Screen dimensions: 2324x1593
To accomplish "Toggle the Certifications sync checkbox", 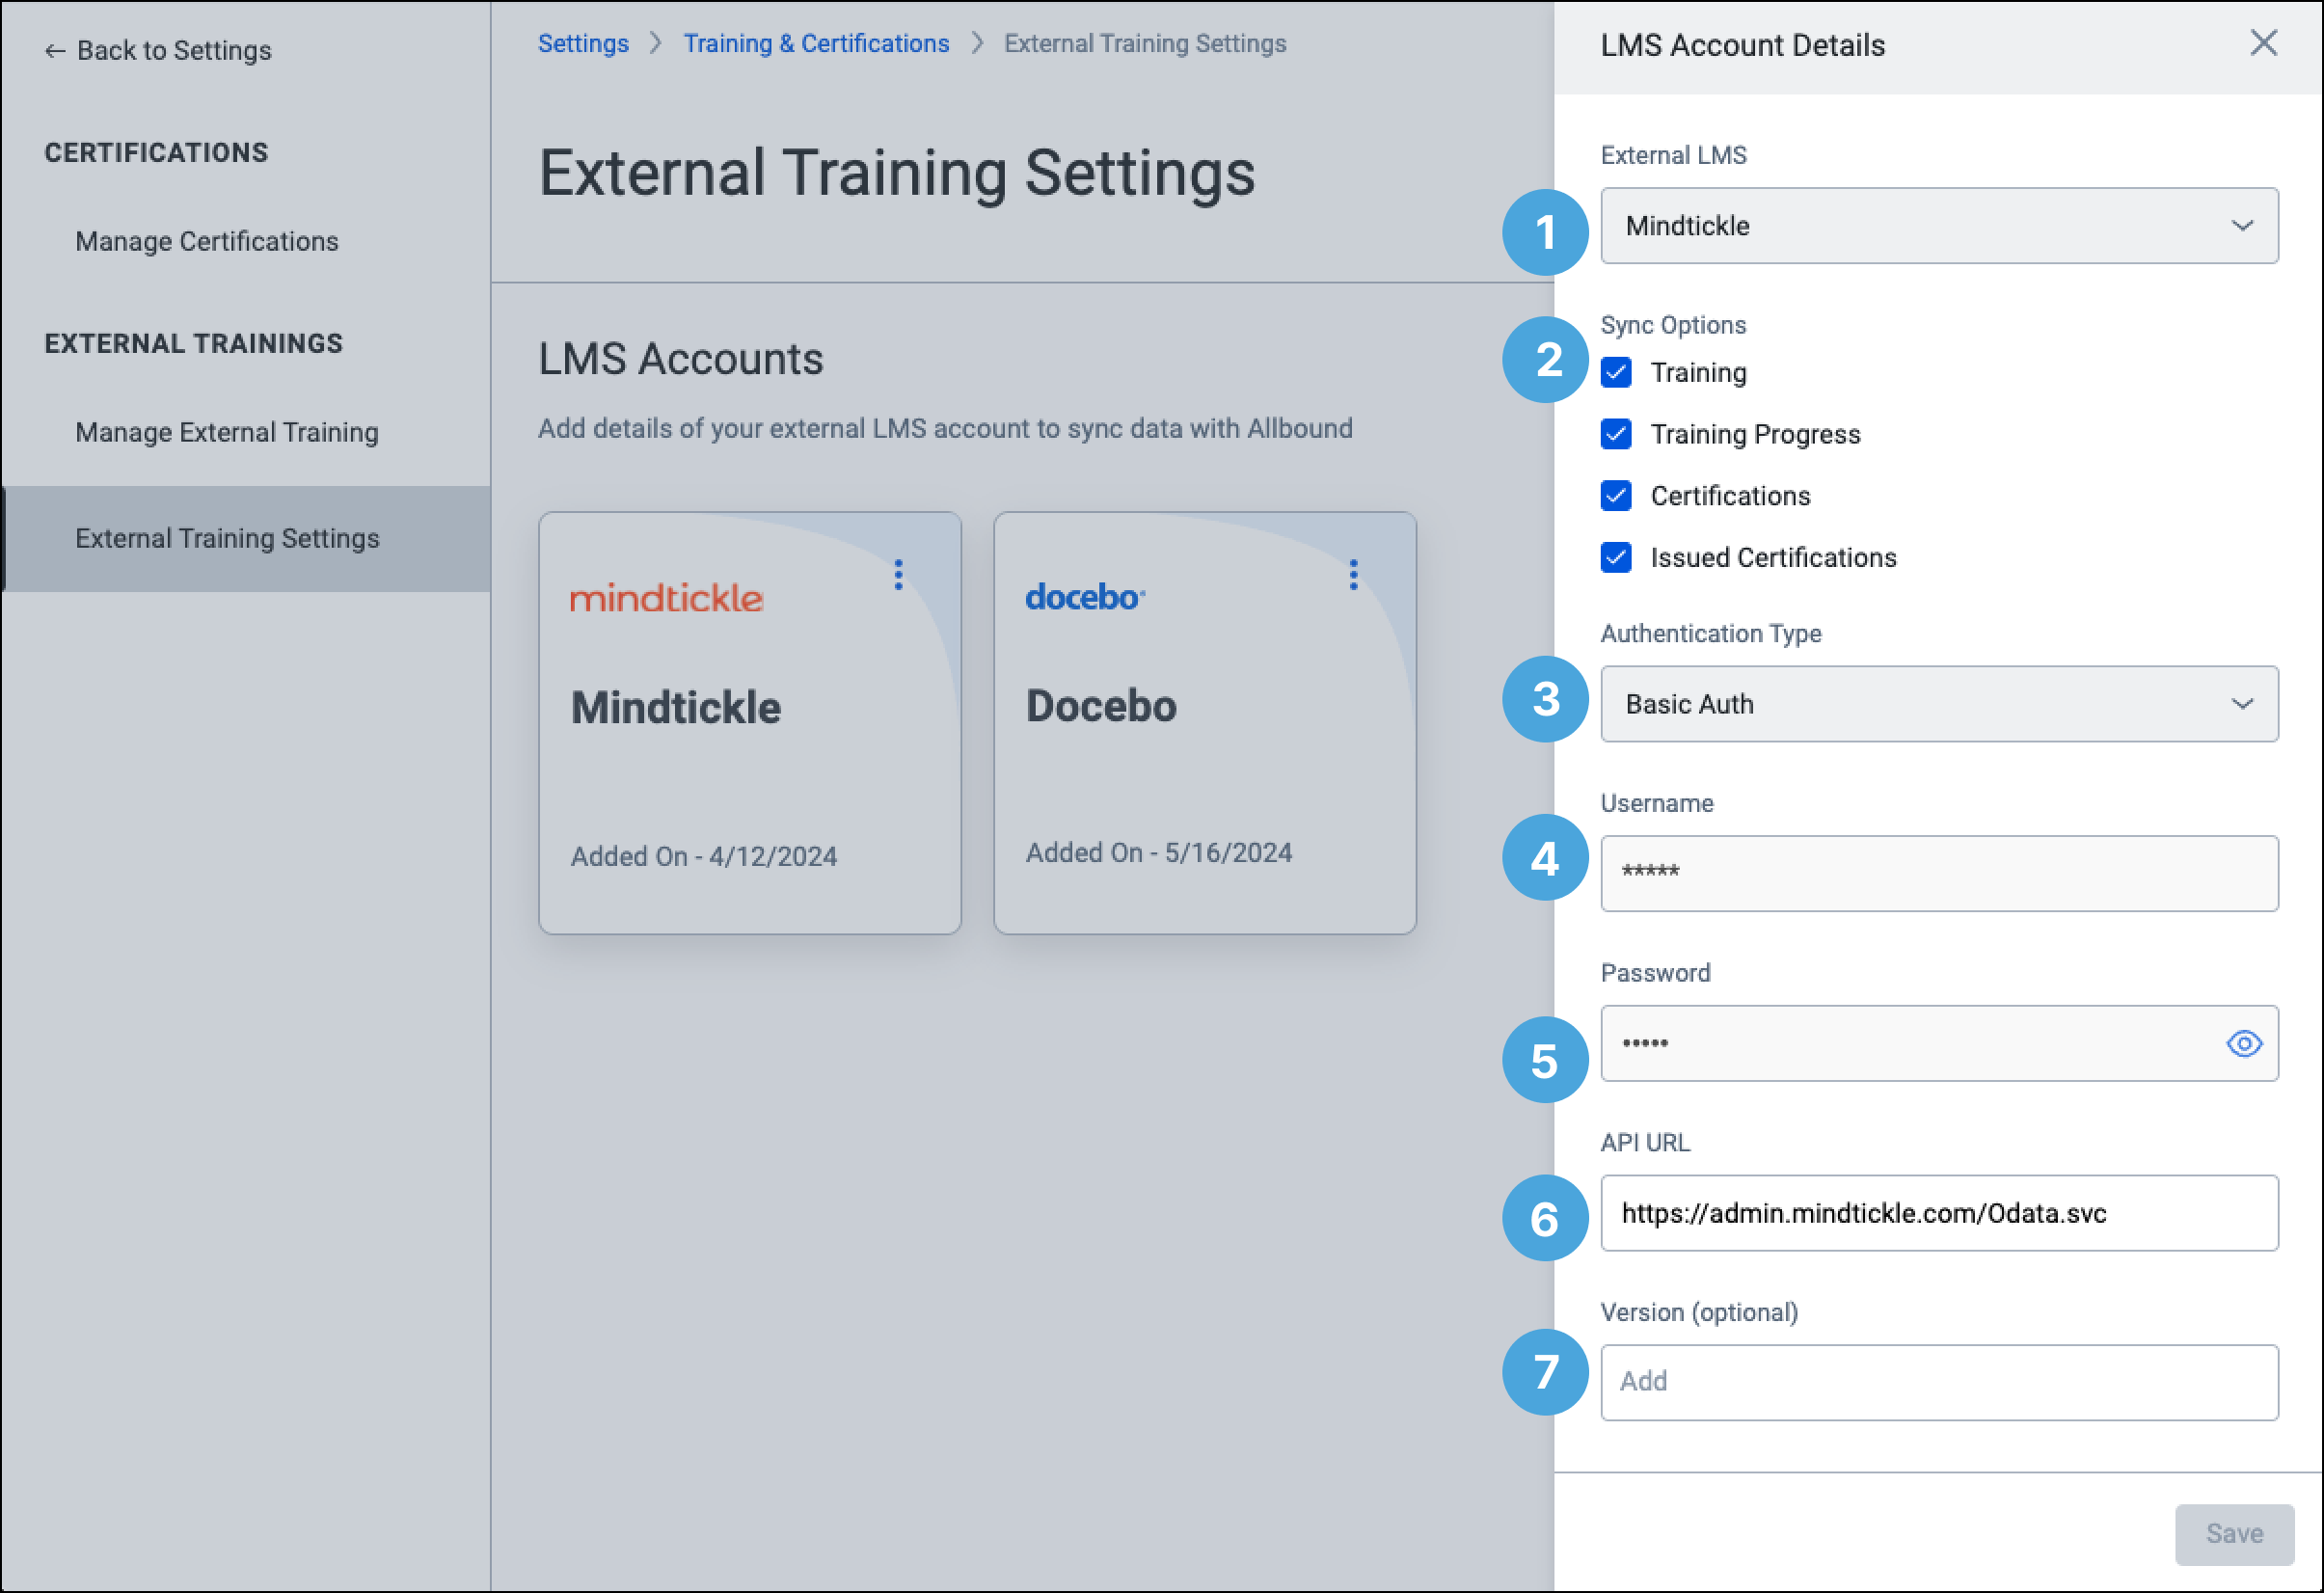I will pos(1616,496).
